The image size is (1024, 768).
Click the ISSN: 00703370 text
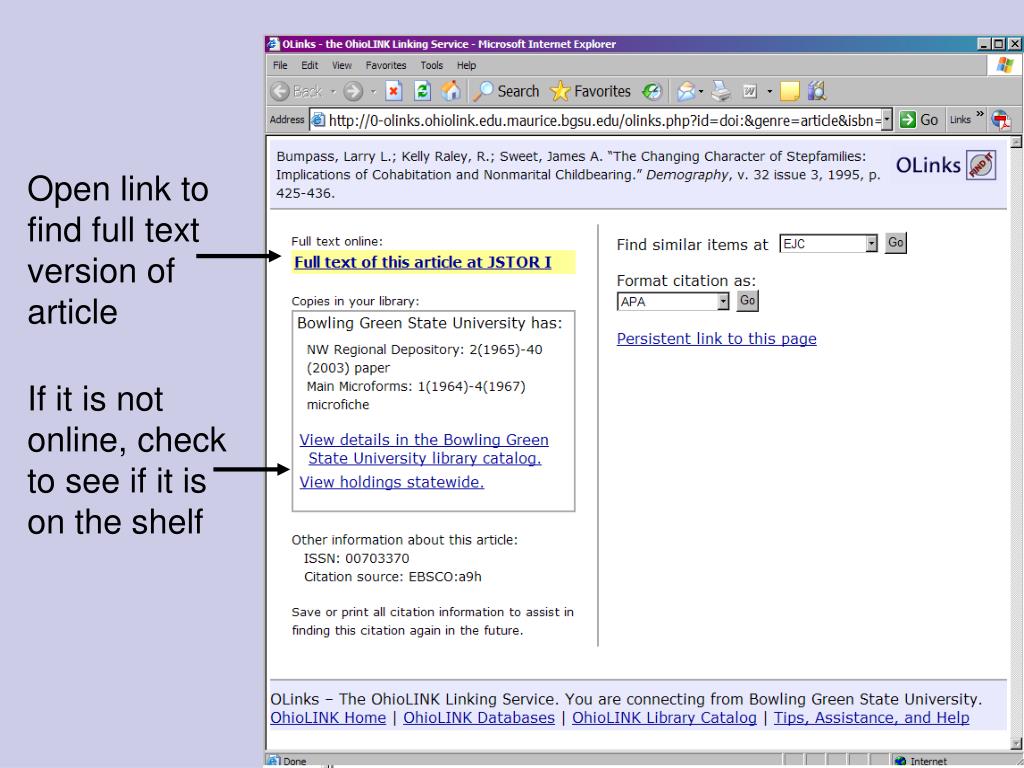coord(357,558)
